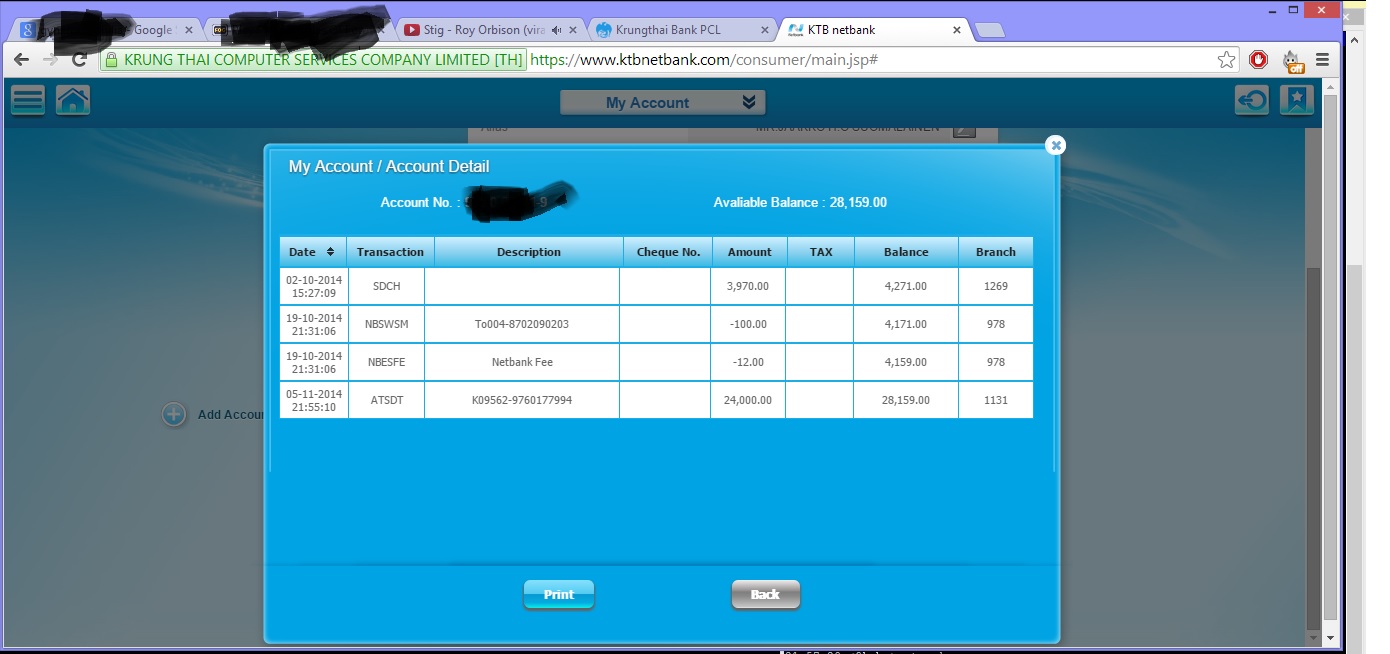Image resolution: width=1390 pixels, height=654 pixels.
Task: Go to the netbank home icon
Action: tap(73, 100)
